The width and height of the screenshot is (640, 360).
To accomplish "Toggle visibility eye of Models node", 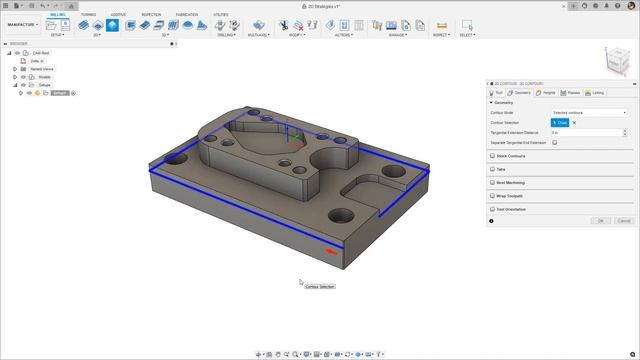I will point(23,77).
